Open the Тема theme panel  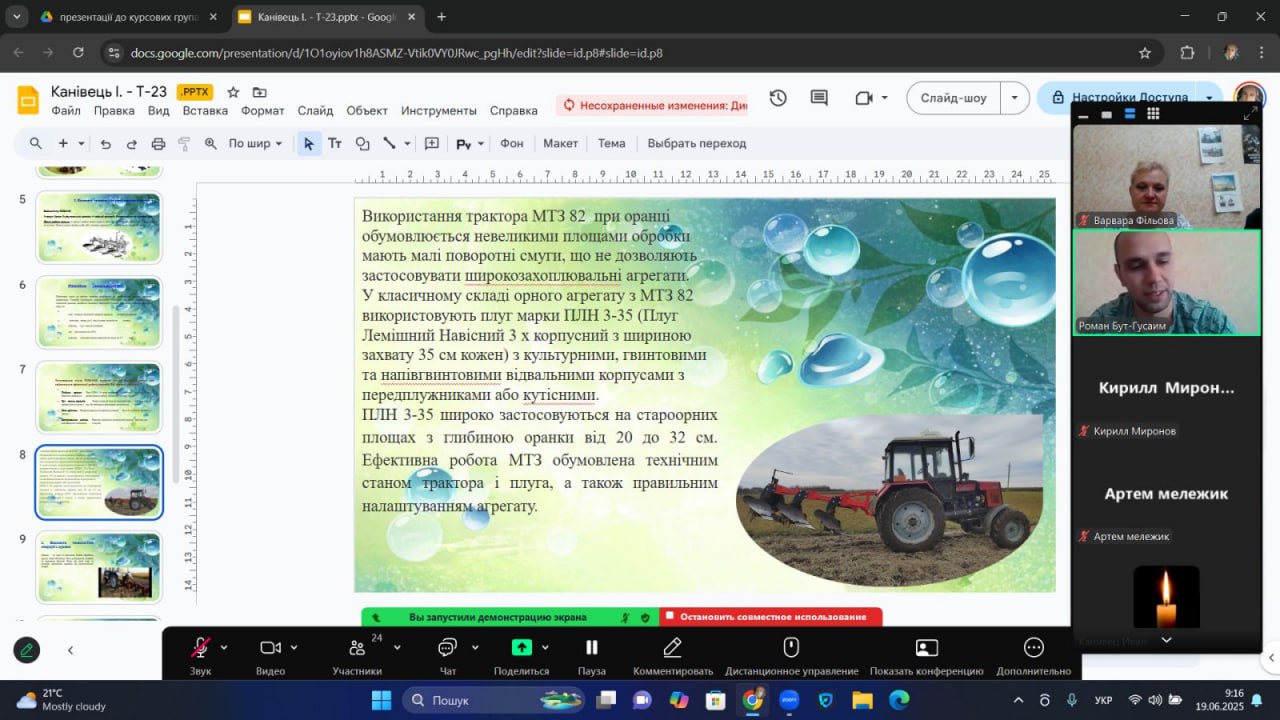pyautogui.click(x=611, y=143)
